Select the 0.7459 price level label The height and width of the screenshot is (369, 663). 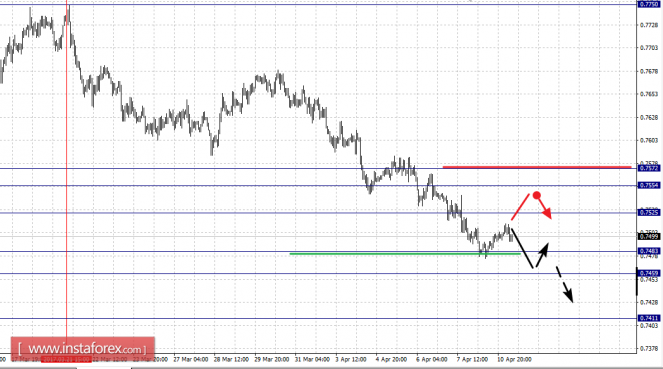[648, 273]
